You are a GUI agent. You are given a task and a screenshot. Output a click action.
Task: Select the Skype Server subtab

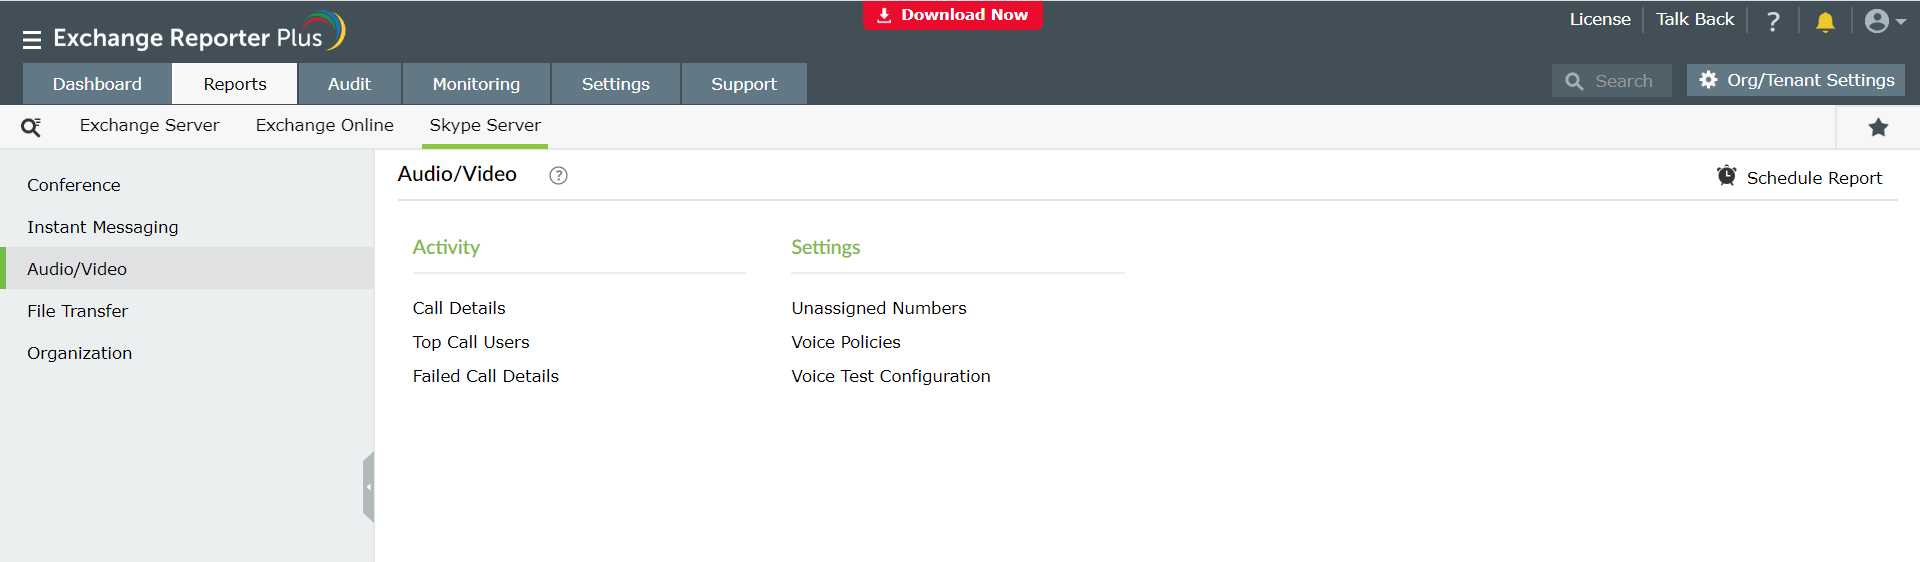coord(485,125)
